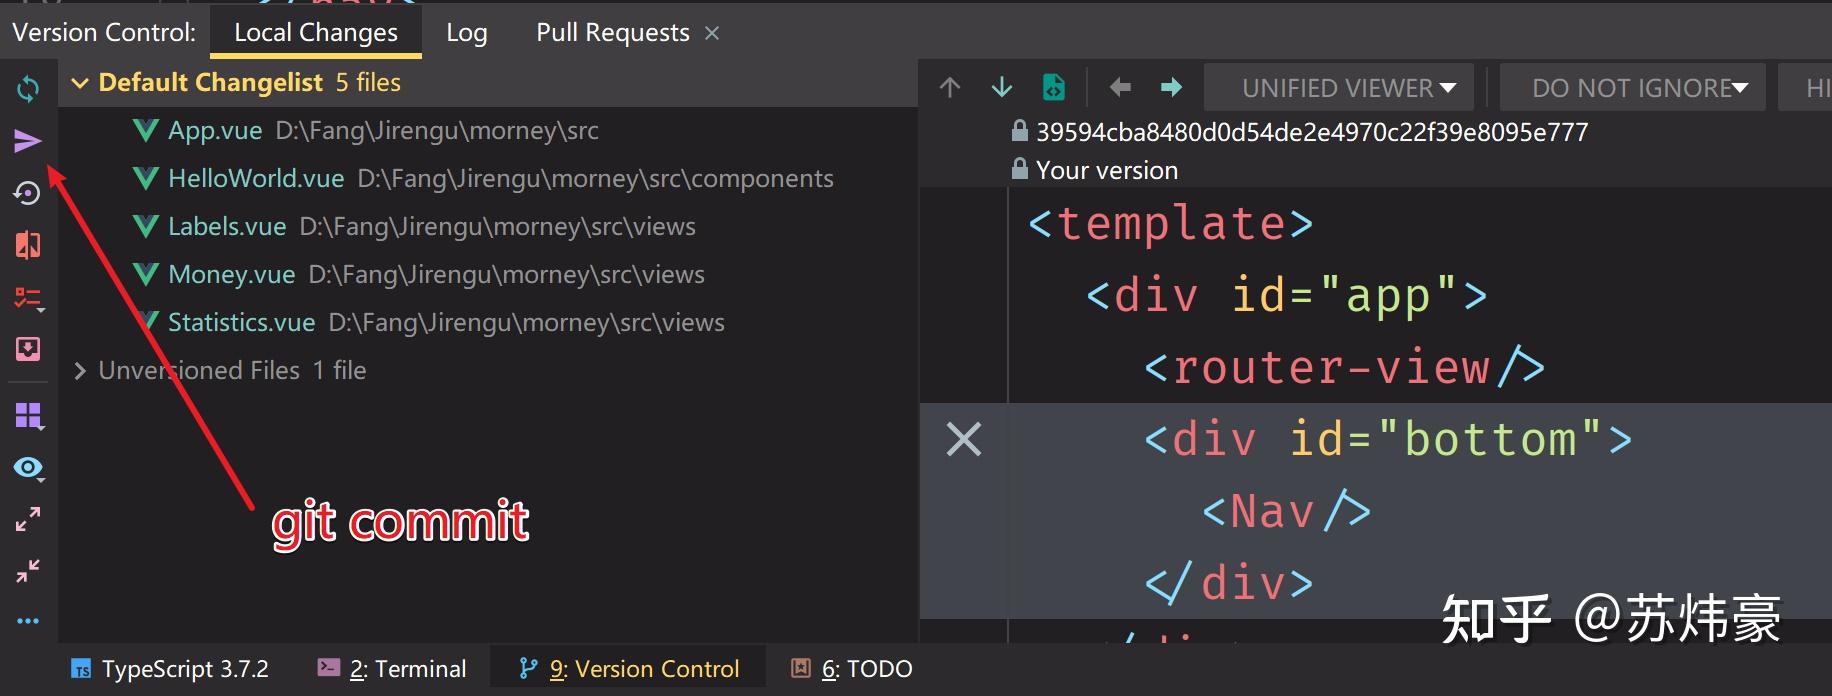Select App.vue in the changelist
Screen dimensions: 1832x696
[x=215, y=131]
